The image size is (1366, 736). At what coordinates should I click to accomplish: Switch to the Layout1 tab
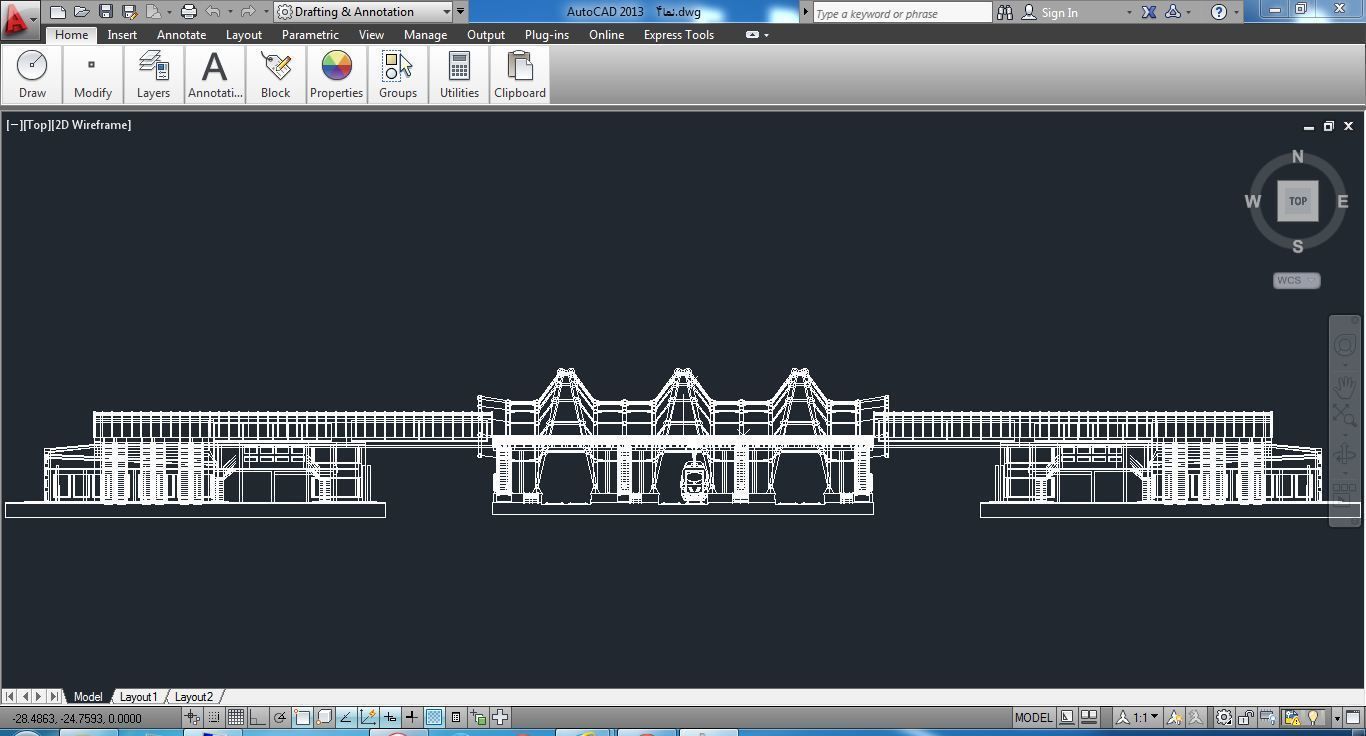138,697
